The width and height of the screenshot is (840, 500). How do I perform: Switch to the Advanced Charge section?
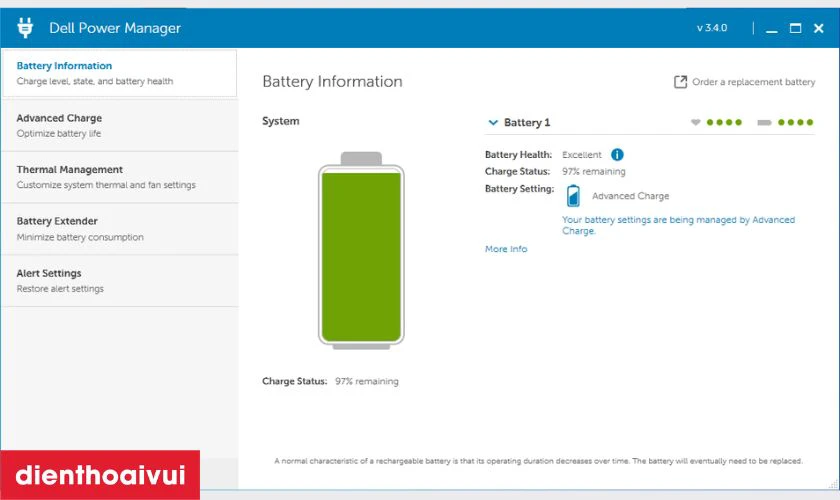tap(119, 125)
